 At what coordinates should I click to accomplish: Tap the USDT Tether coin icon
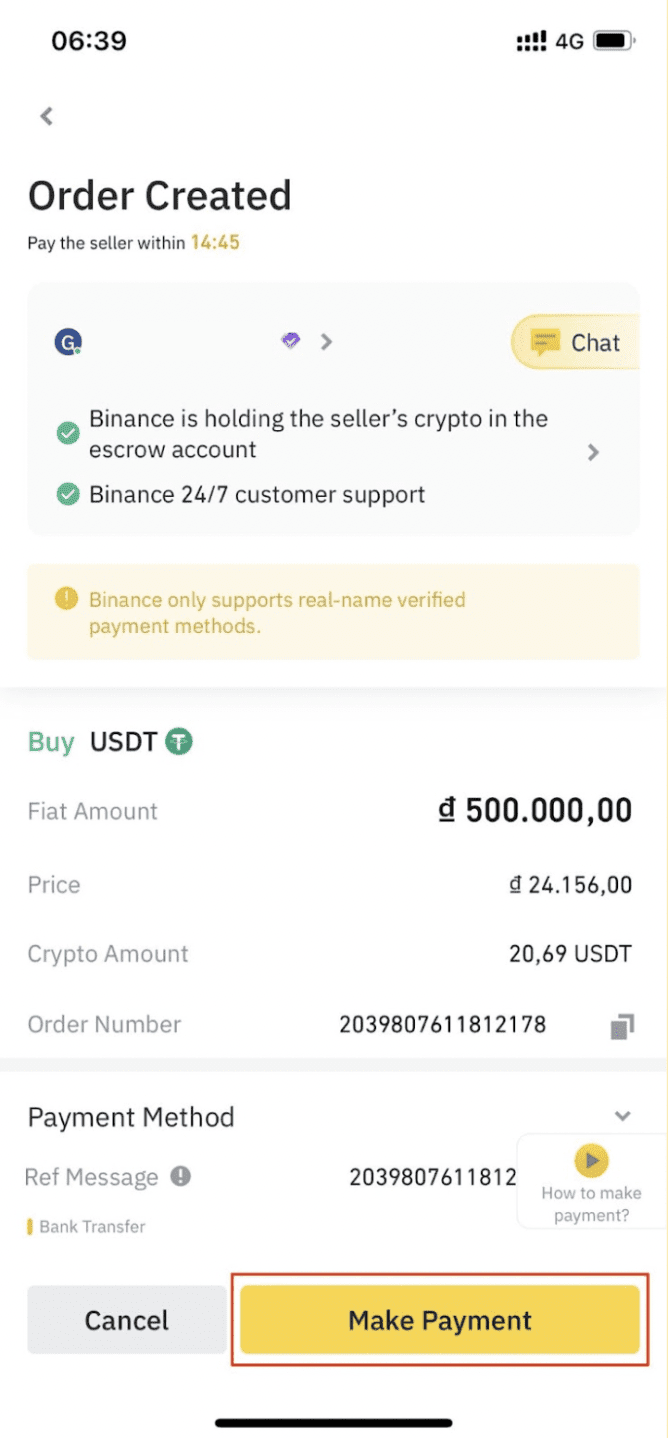[179, 742]
